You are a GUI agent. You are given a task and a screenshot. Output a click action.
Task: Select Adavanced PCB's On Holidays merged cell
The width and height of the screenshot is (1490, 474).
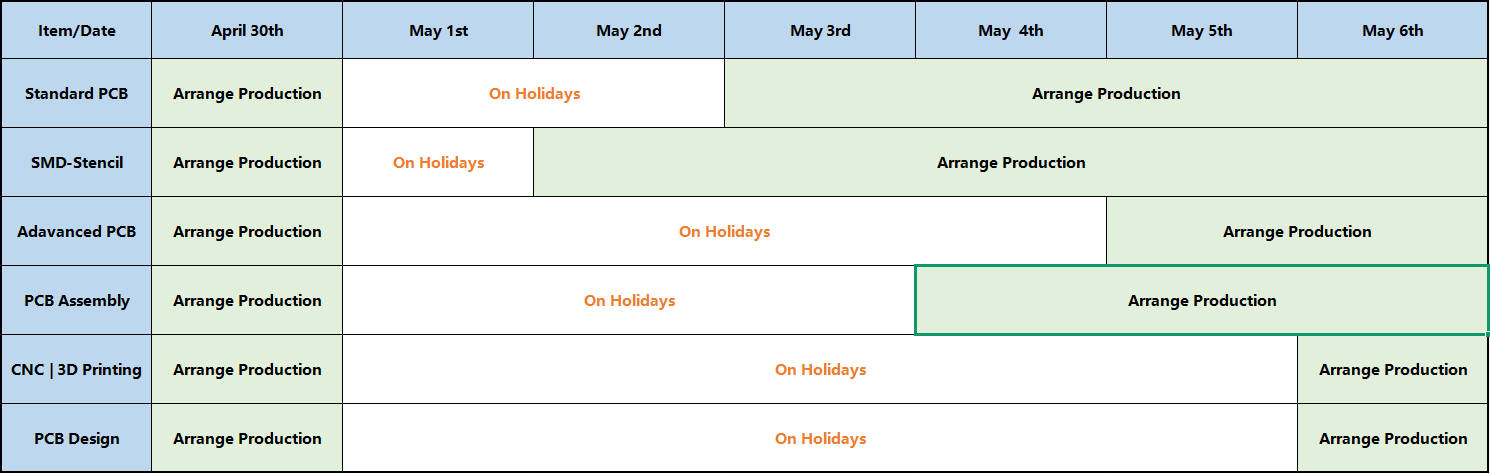[x=724, y=231]
